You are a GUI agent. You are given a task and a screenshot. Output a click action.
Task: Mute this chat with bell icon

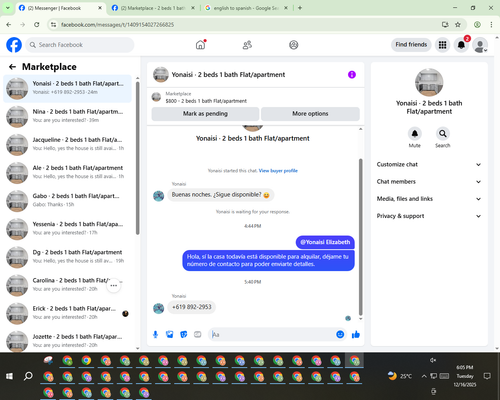415,134
